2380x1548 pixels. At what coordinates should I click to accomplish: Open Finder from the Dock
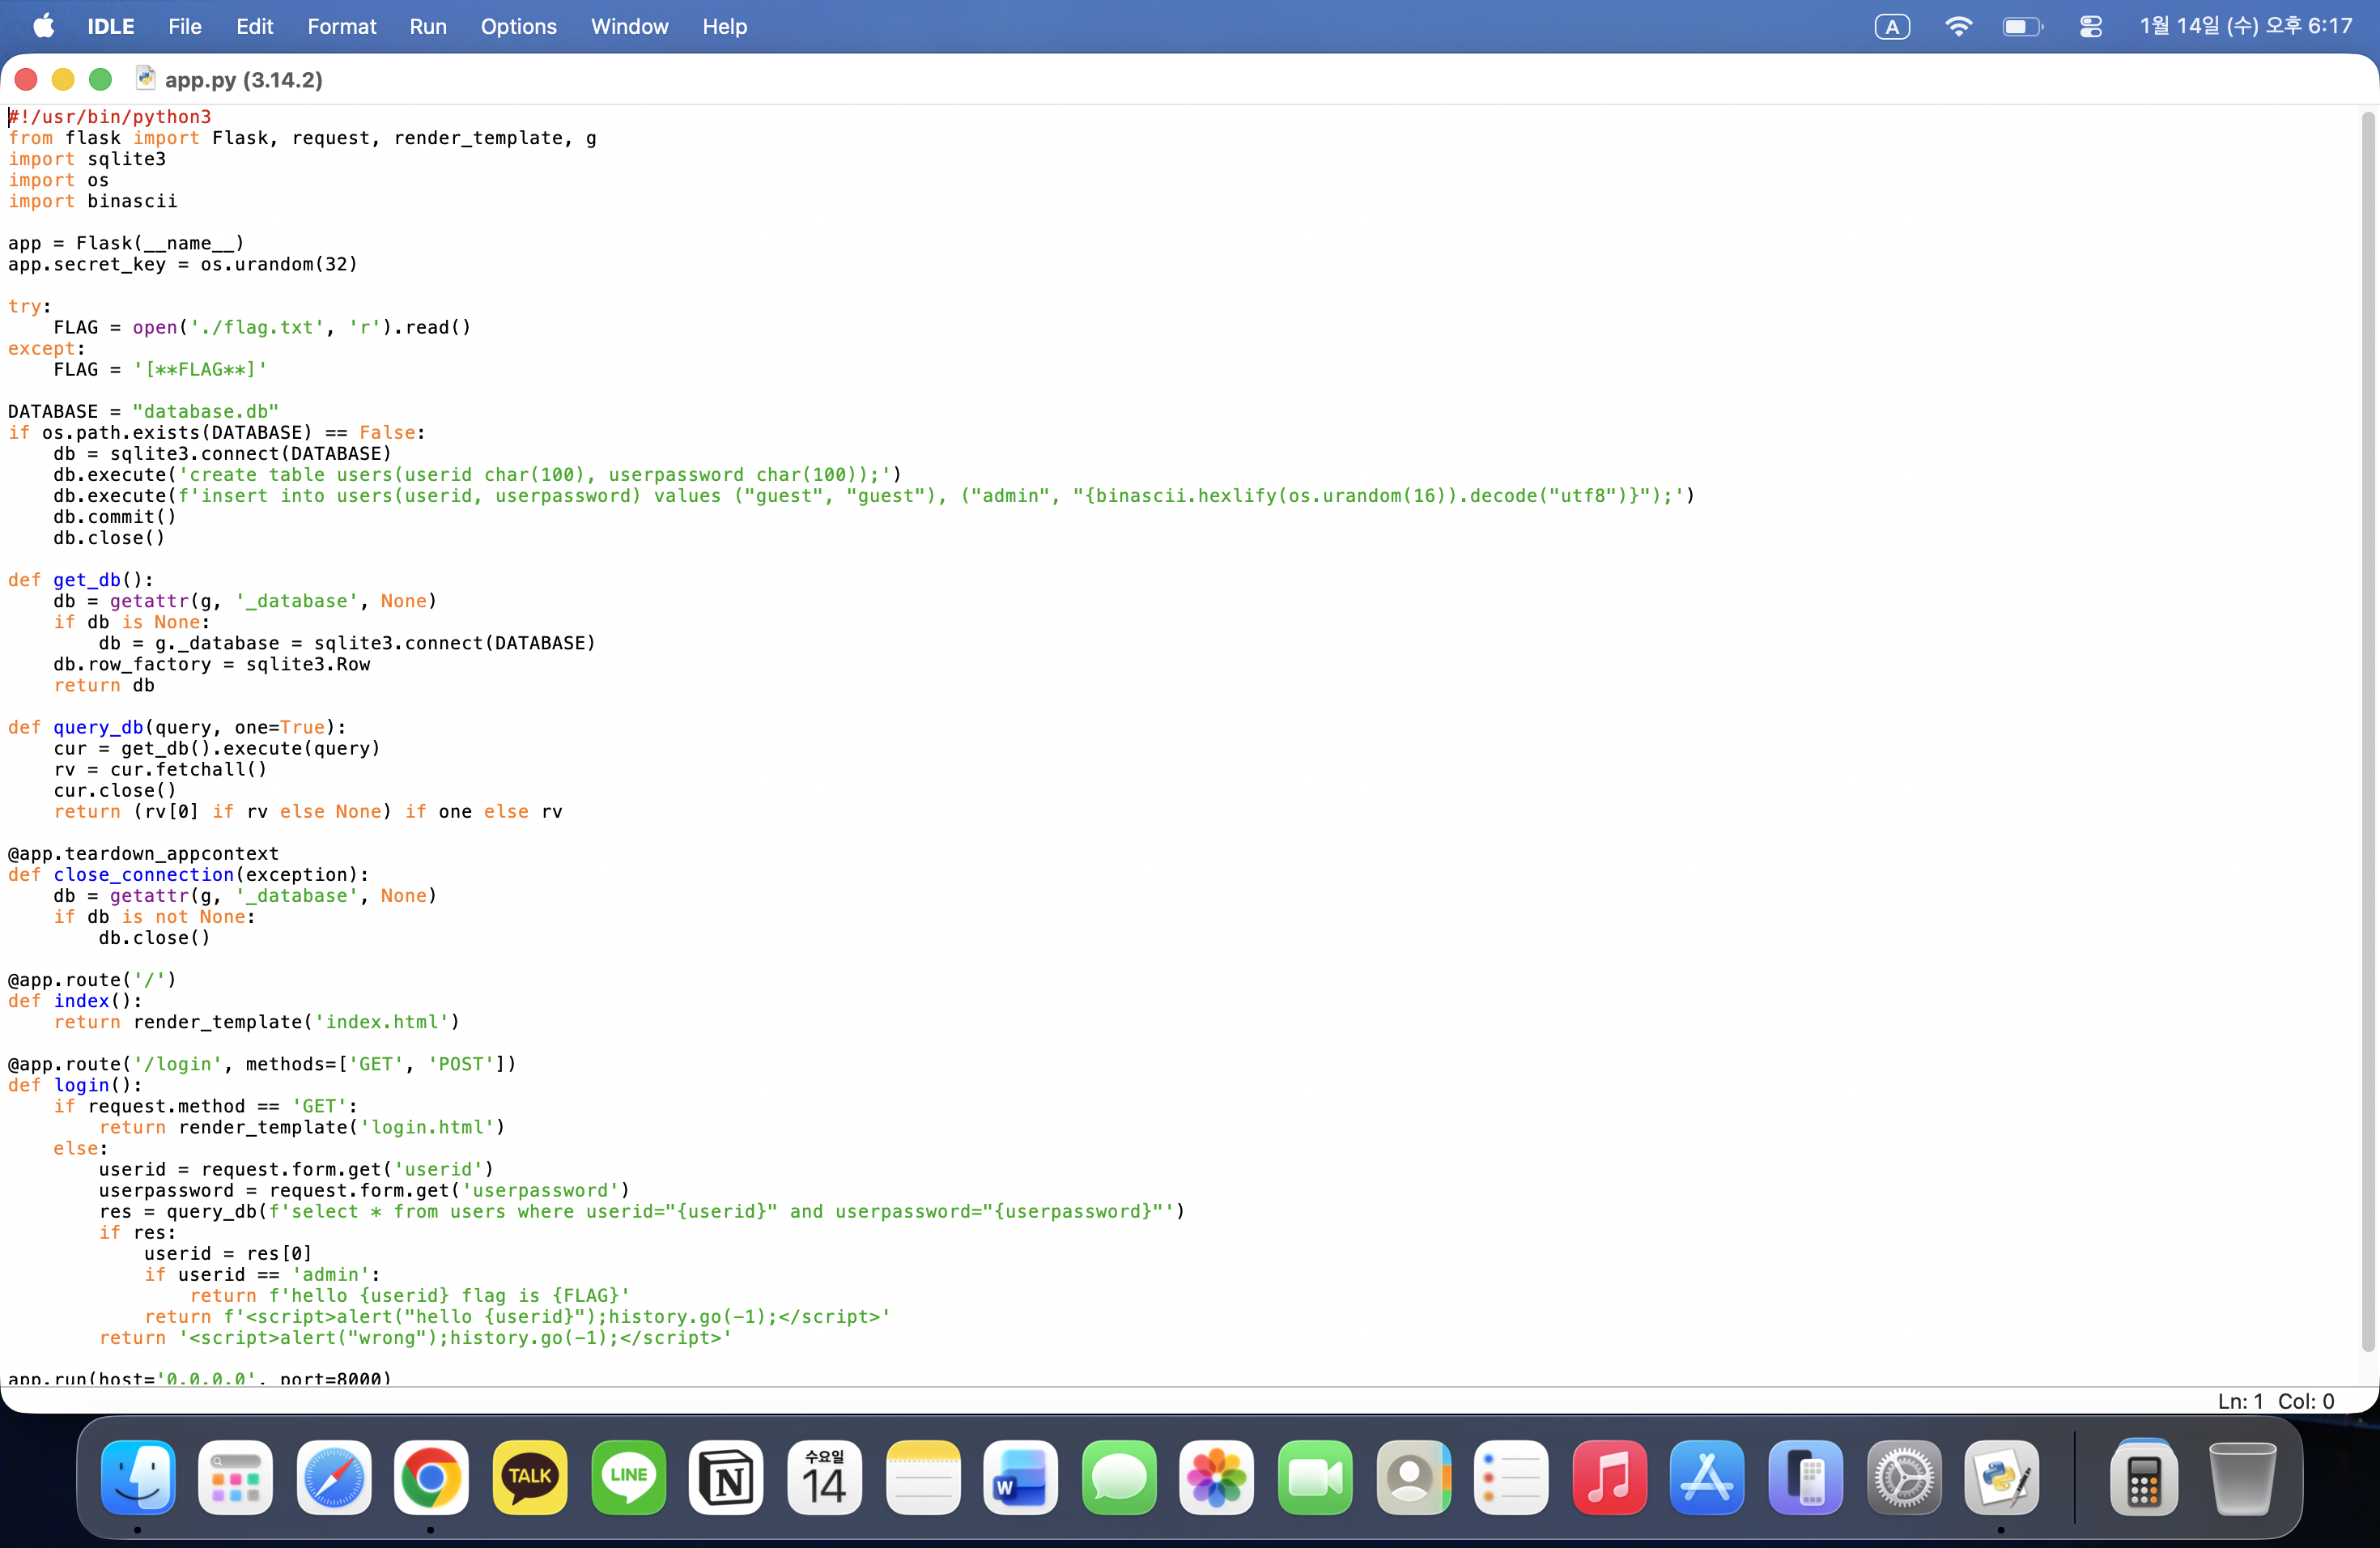click(x=138, y=1477)
